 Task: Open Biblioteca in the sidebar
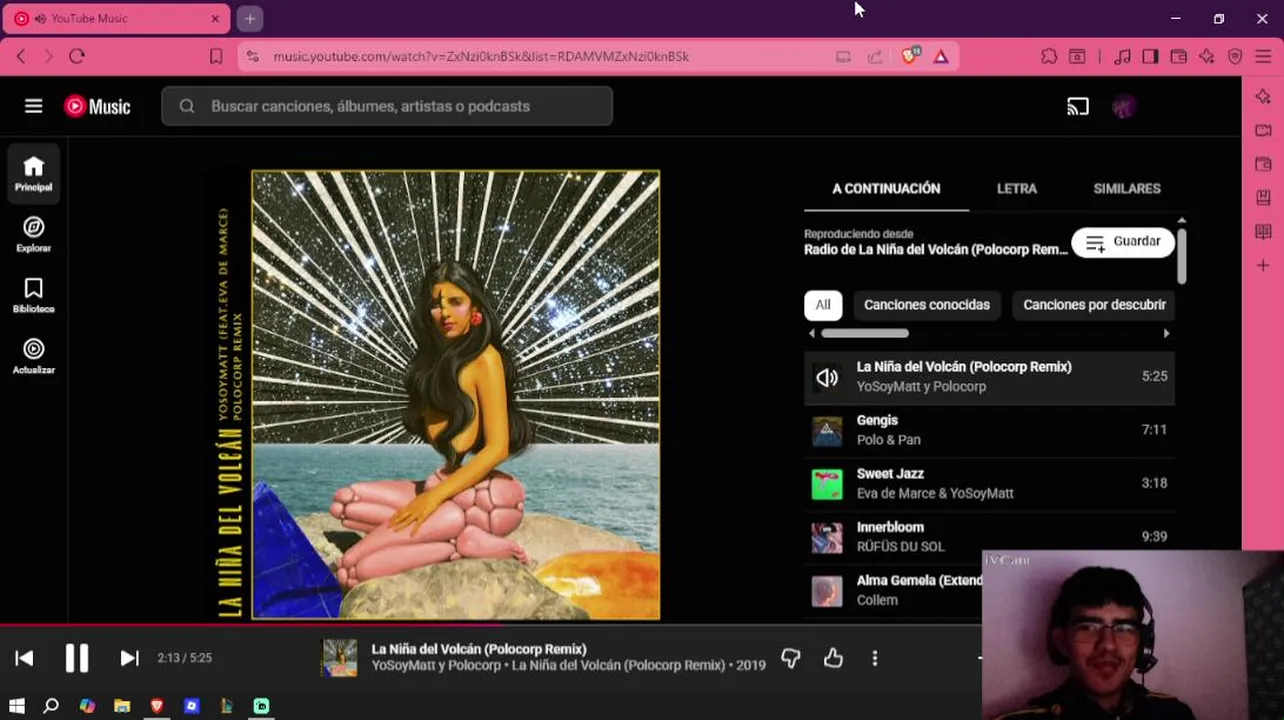pos(33,295)
